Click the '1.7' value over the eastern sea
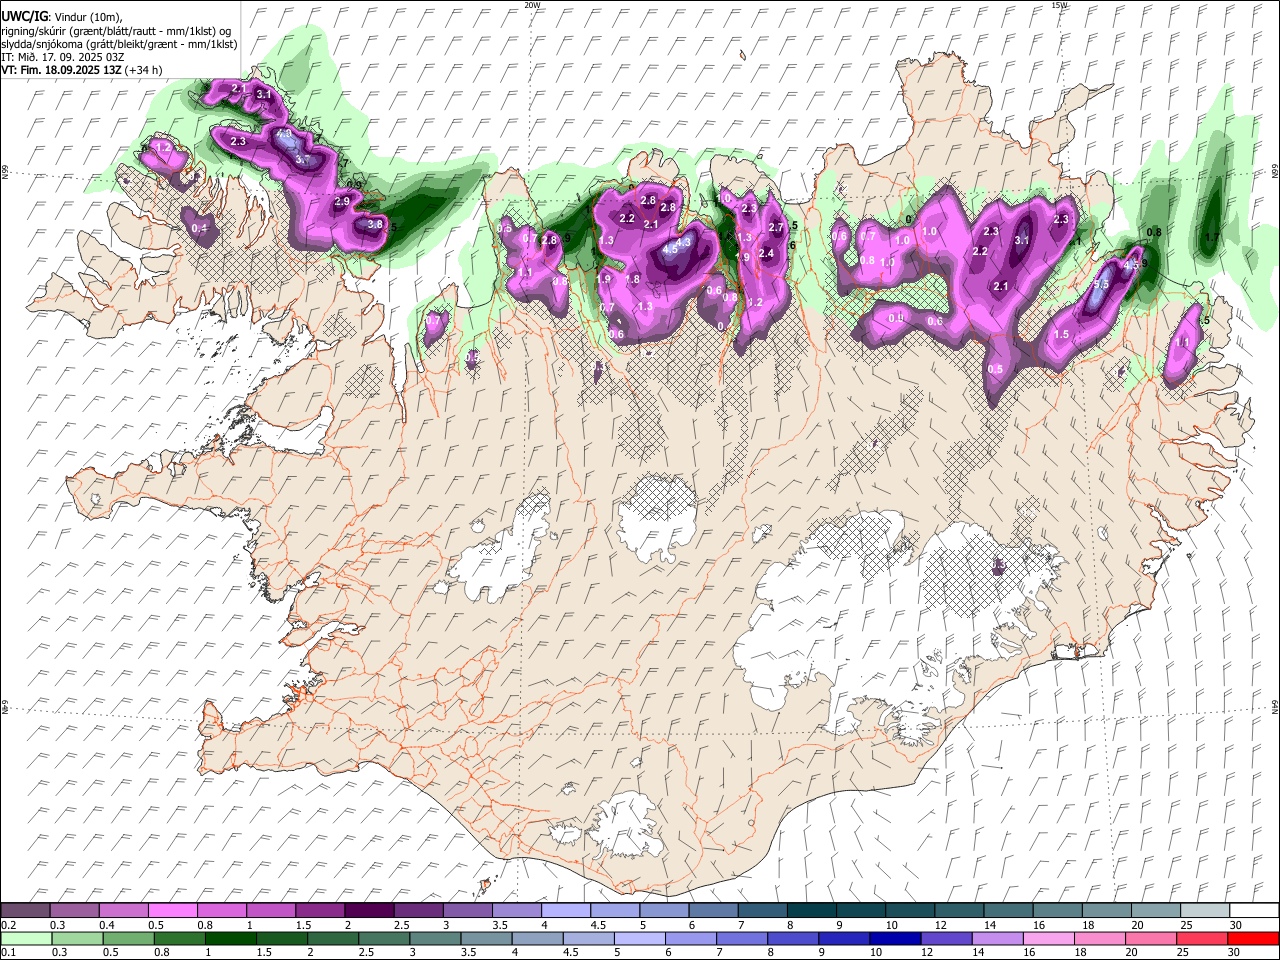Screen dimensions: 1280x960 (1212, 238)
